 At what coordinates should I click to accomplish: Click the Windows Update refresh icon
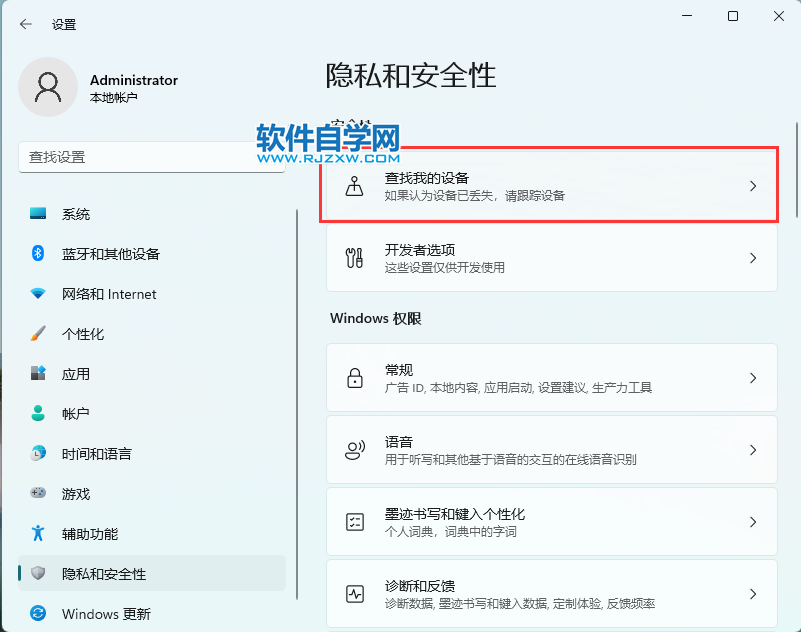pos(38,613)
